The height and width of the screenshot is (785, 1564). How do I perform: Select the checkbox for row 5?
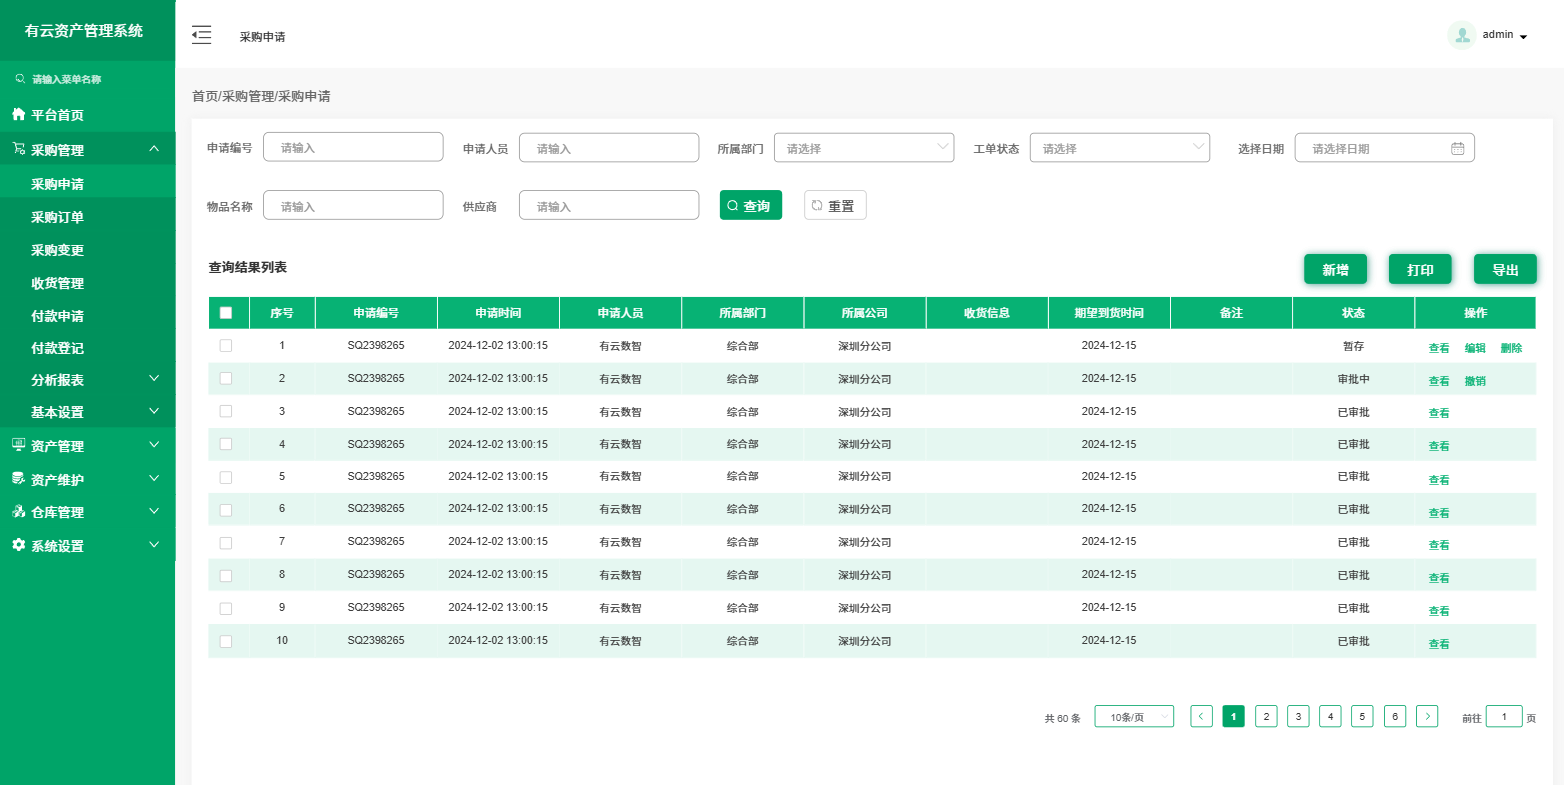(x=226, y=477)
